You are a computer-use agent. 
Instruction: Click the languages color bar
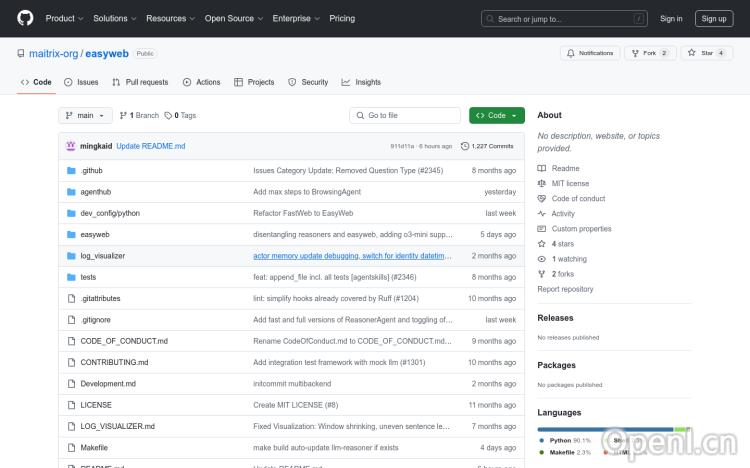tap(613, 428)
